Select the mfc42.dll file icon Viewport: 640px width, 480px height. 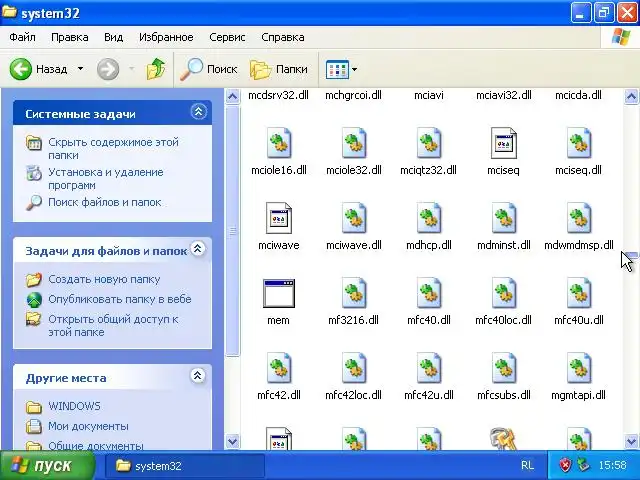click(x=279, y=368)
